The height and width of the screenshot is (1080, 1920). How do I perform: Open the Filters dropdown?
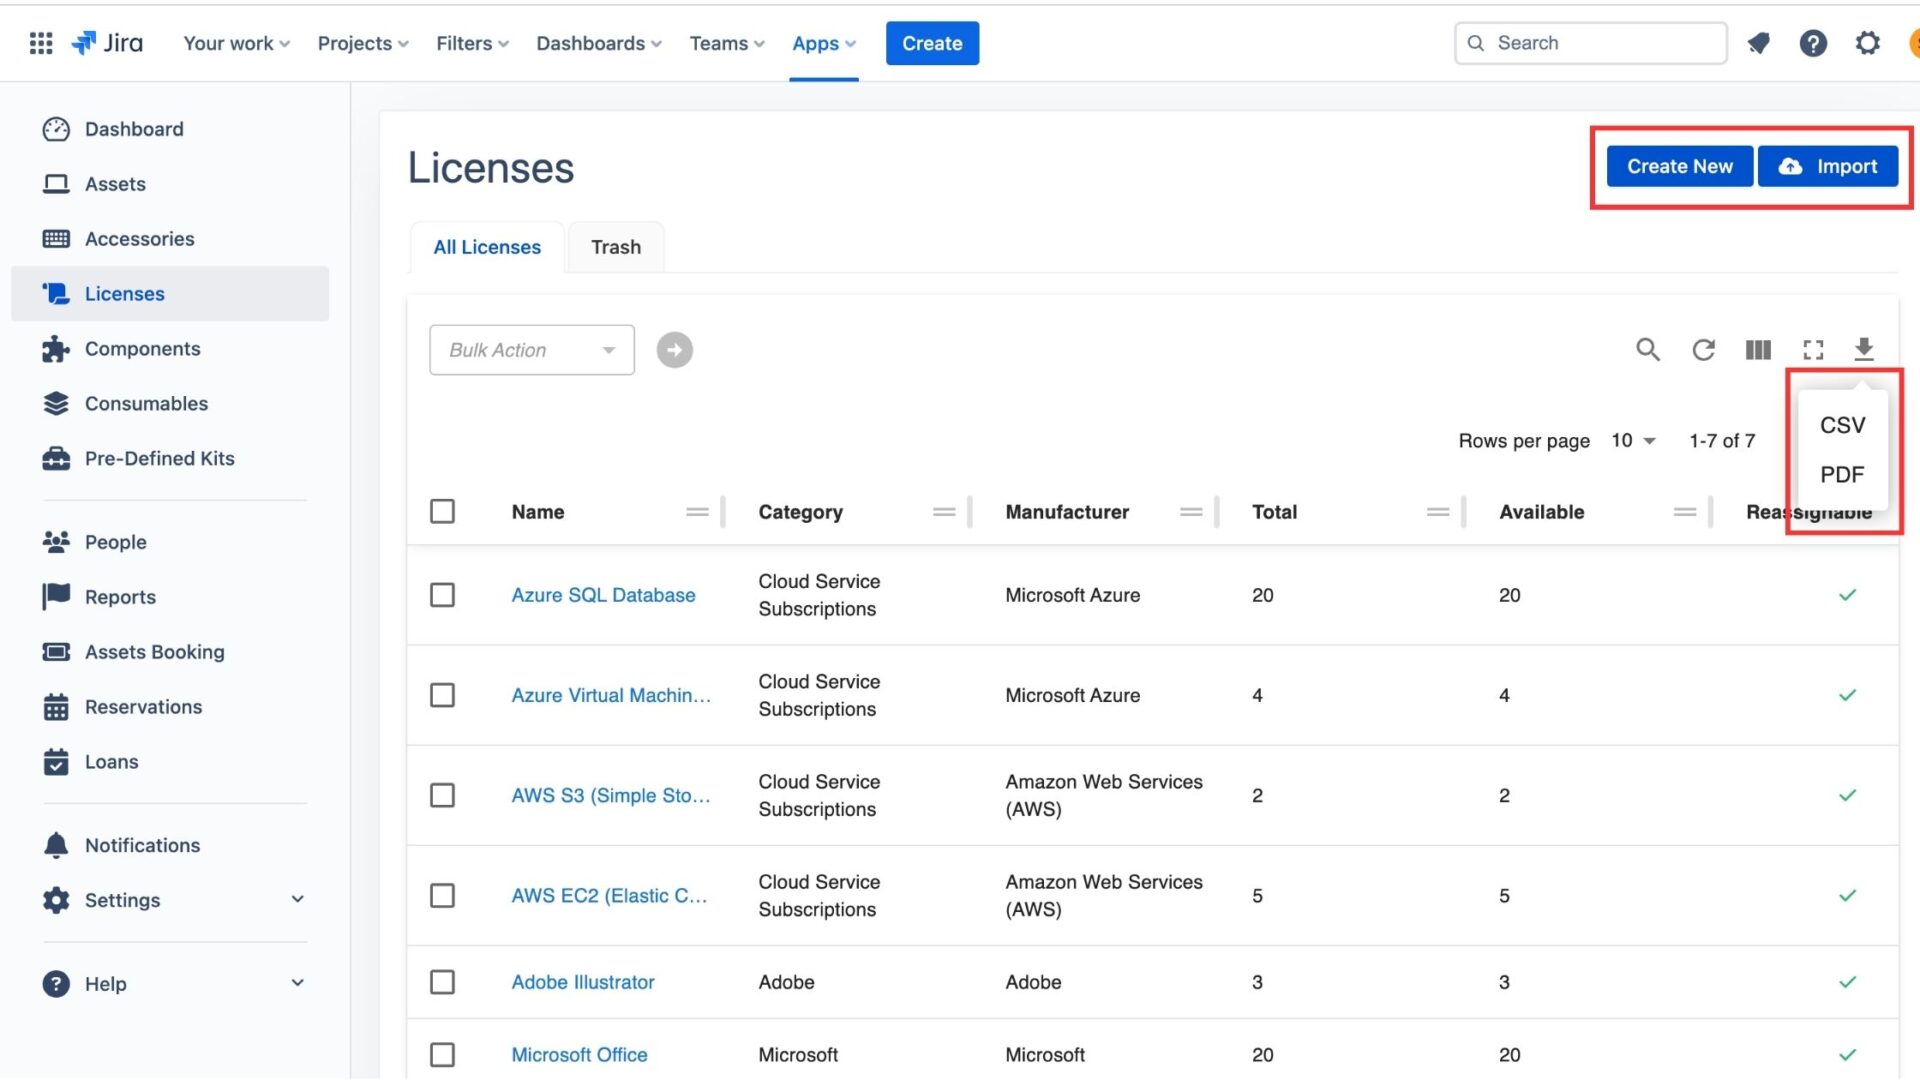pos(473,43)
